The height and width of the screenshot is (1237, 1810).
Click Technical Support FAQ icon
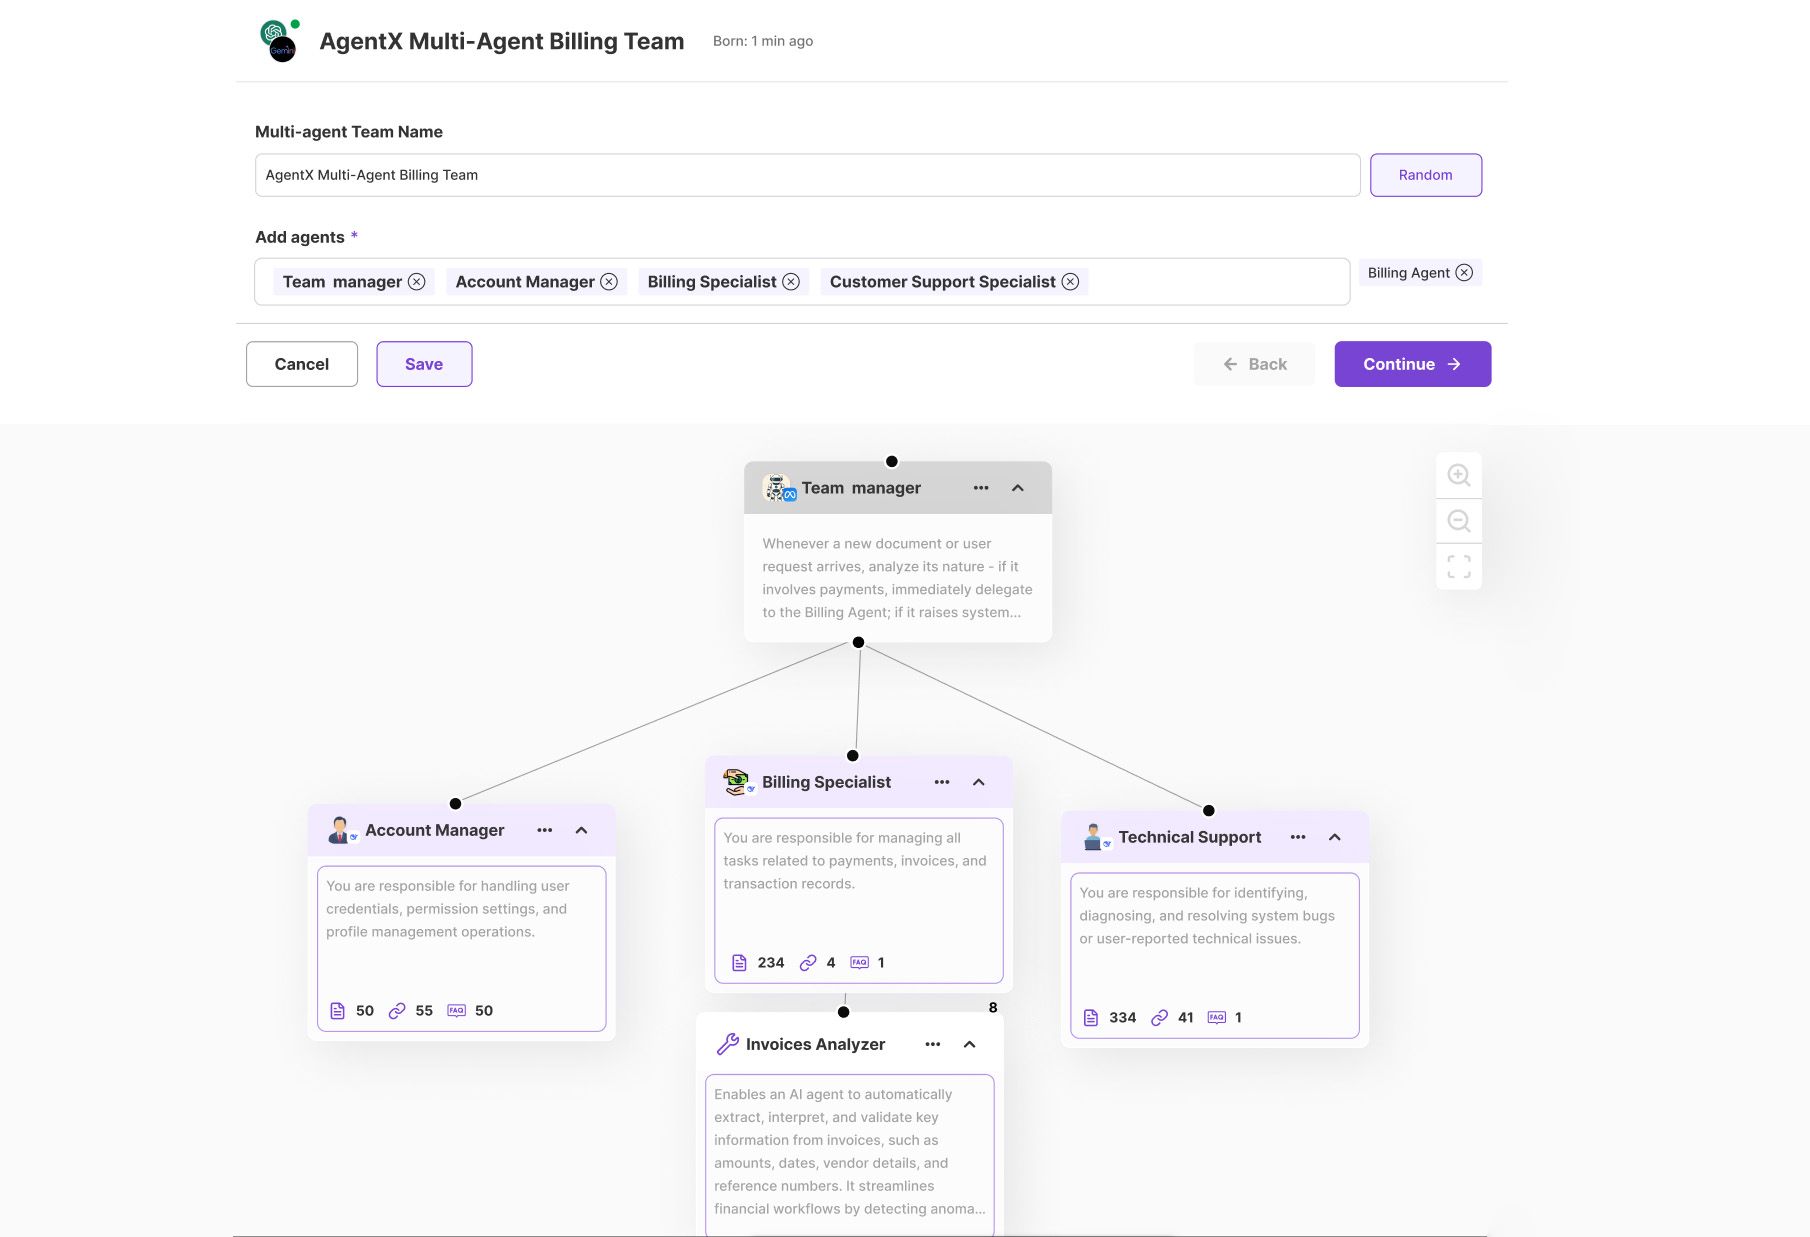tap(1217, 1018)
